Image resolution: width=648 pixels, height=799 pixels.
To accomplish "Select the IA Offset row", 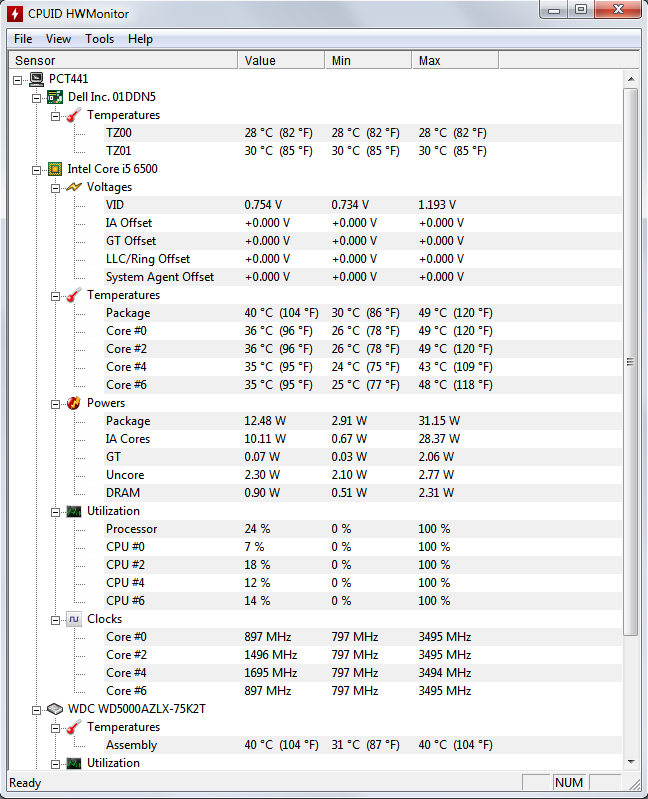I will pos(363,223).
